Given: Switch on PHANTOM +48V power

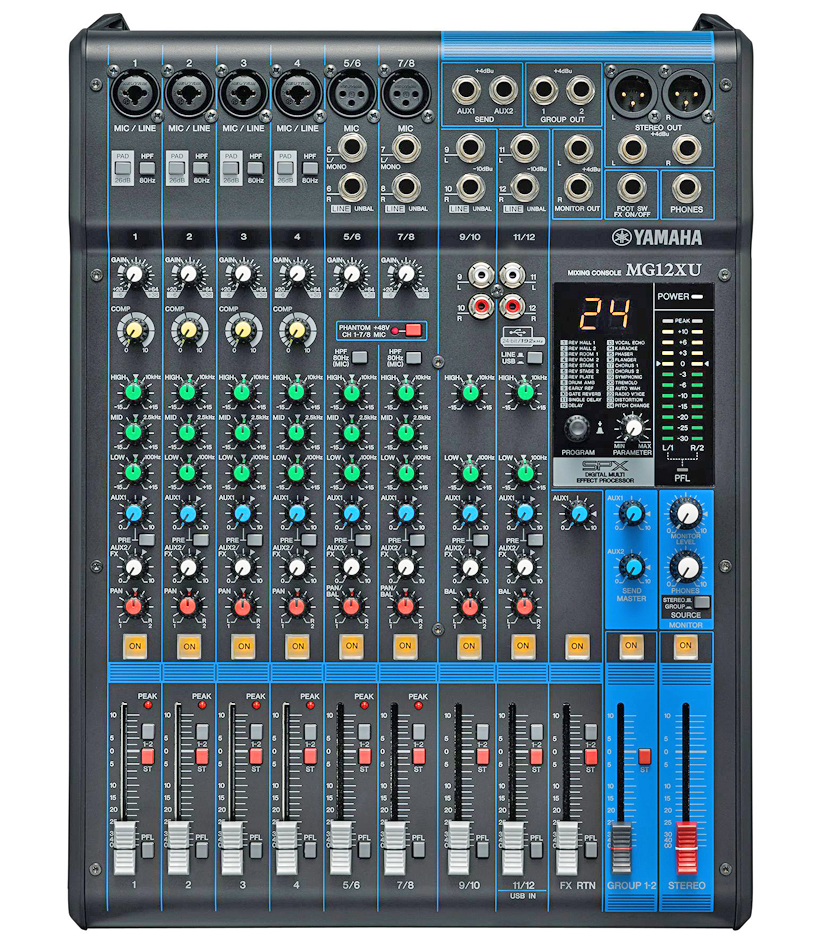Looking at the screenshot, I should (x=414, y=330).
